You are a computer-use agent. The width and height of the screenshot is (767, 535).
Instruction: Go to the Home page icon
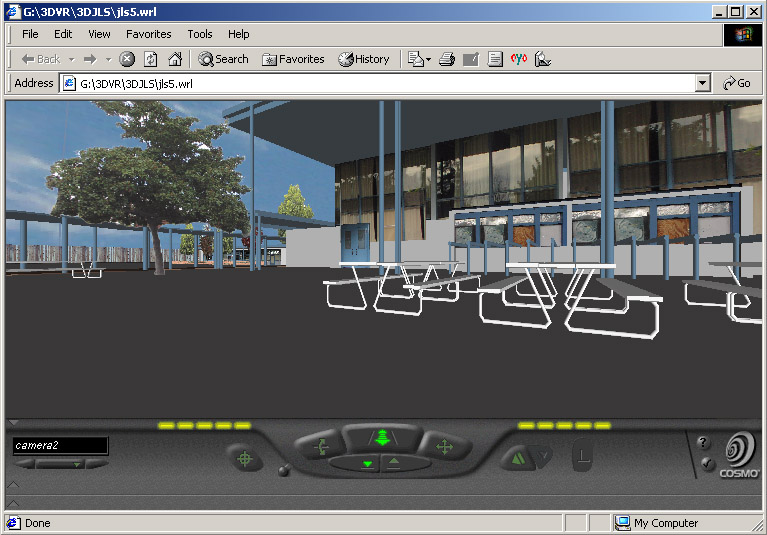(175, 59)
